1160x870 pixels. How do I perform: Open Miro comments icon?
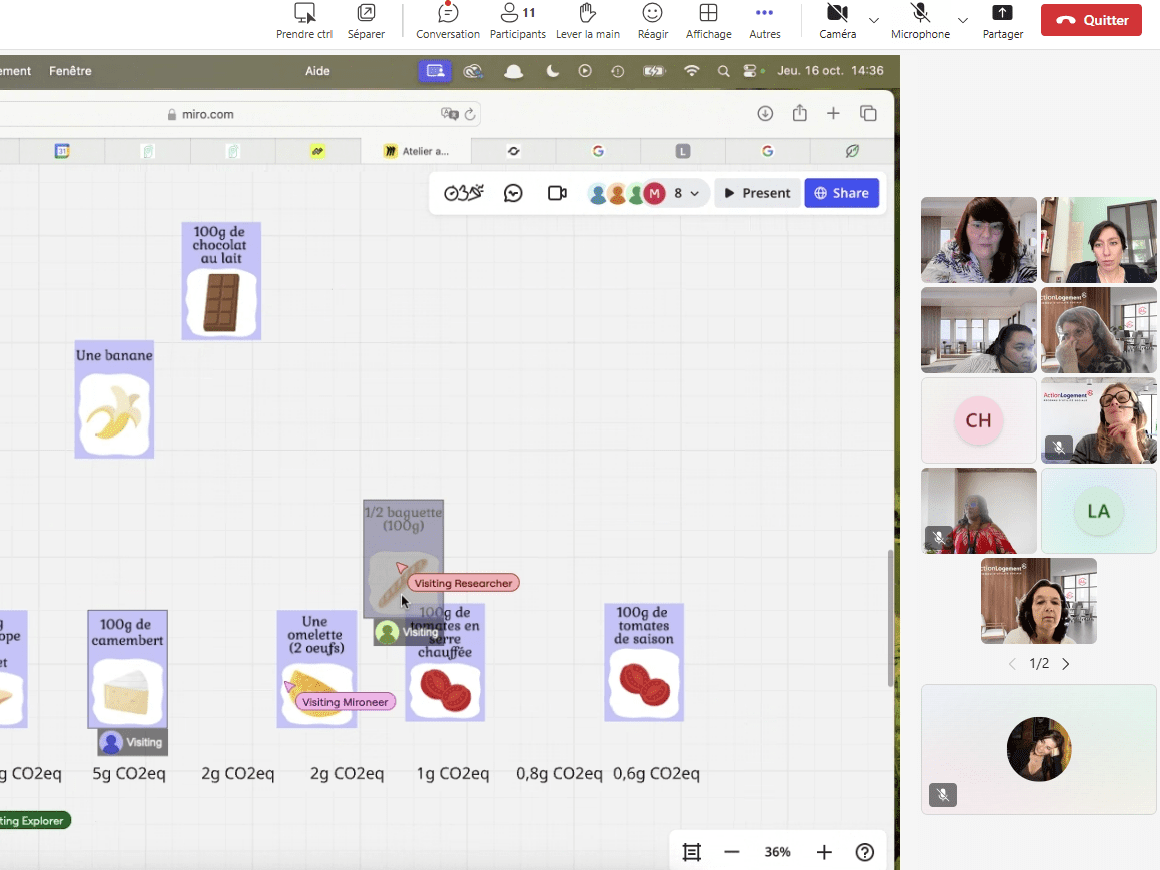(513, 193)
